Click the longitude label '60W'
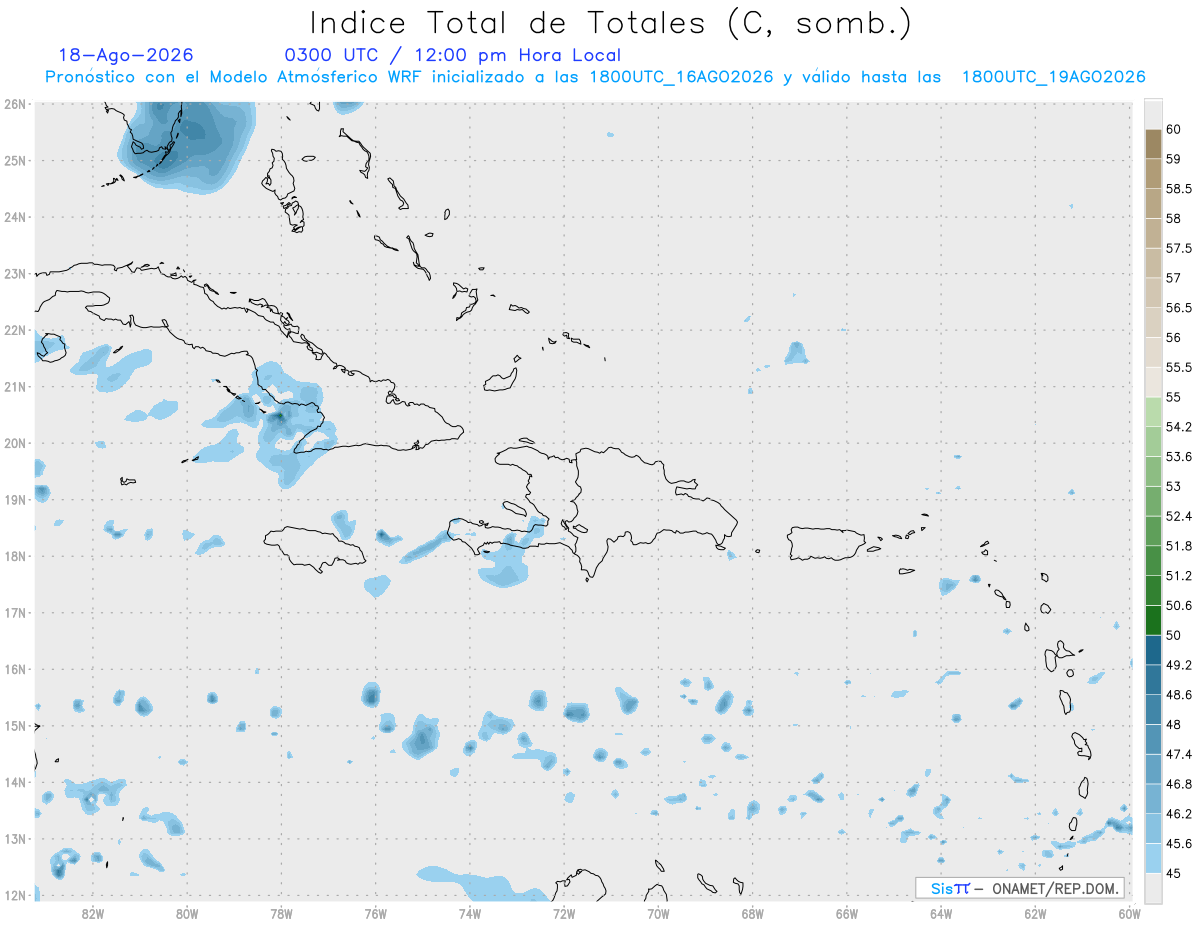1200x927 pixels. pyautogui.click(x=1130, y=913)
